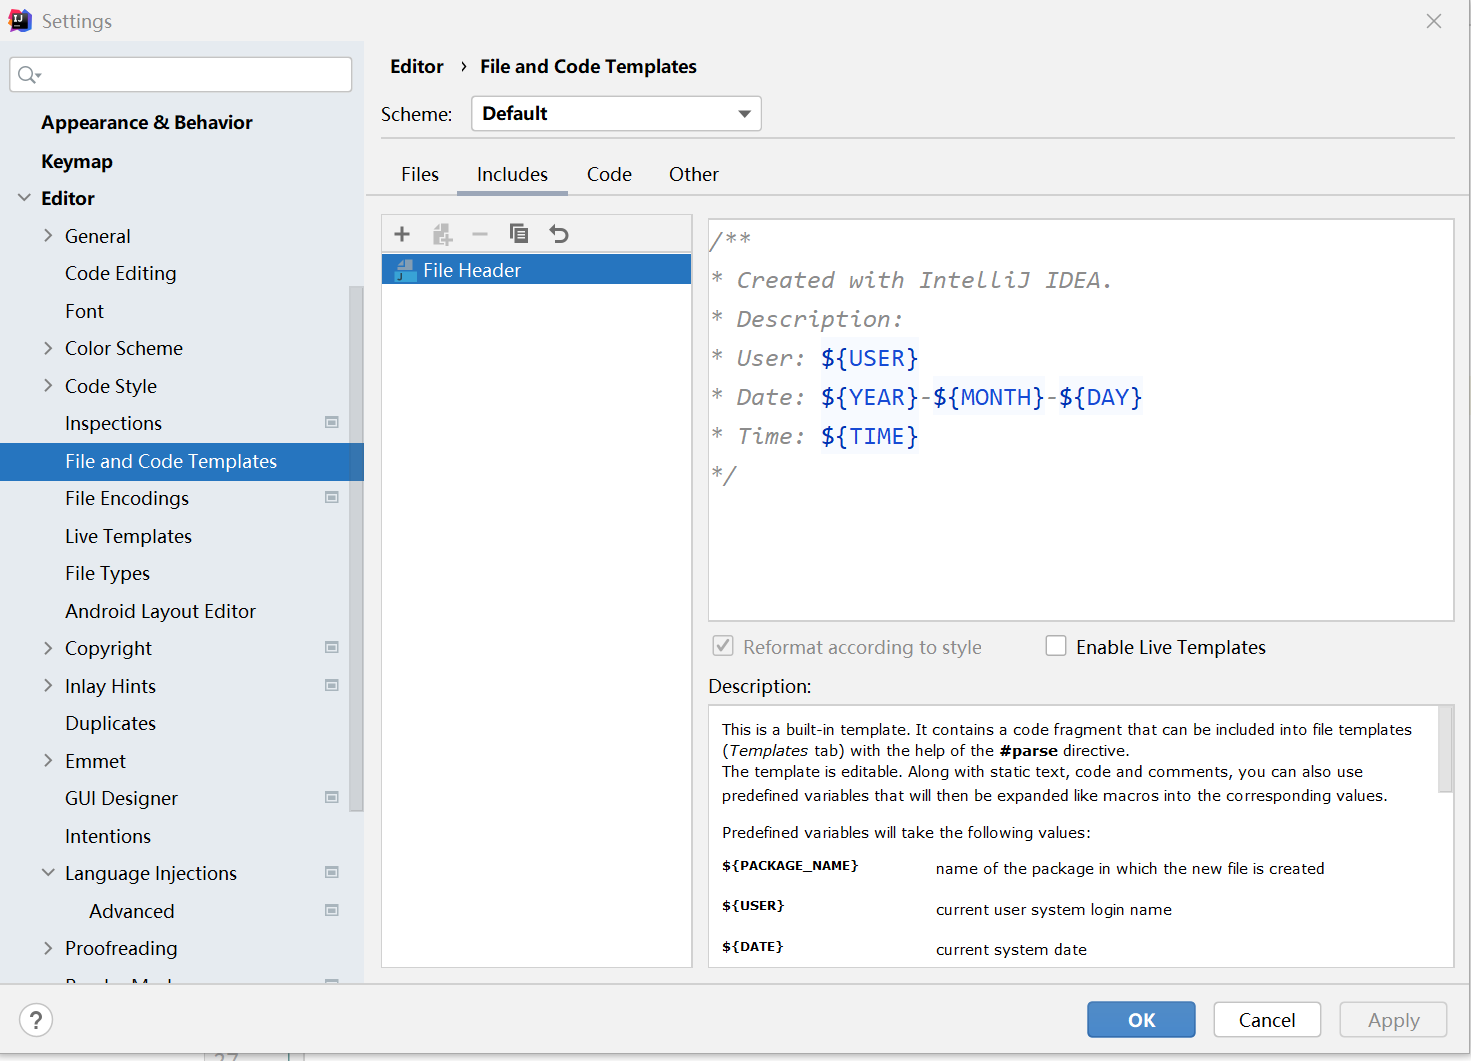Viewport: 1471px width, 1061px height.
Task: Expand the Code Style node arrow
Action: [x=48, y=386]
